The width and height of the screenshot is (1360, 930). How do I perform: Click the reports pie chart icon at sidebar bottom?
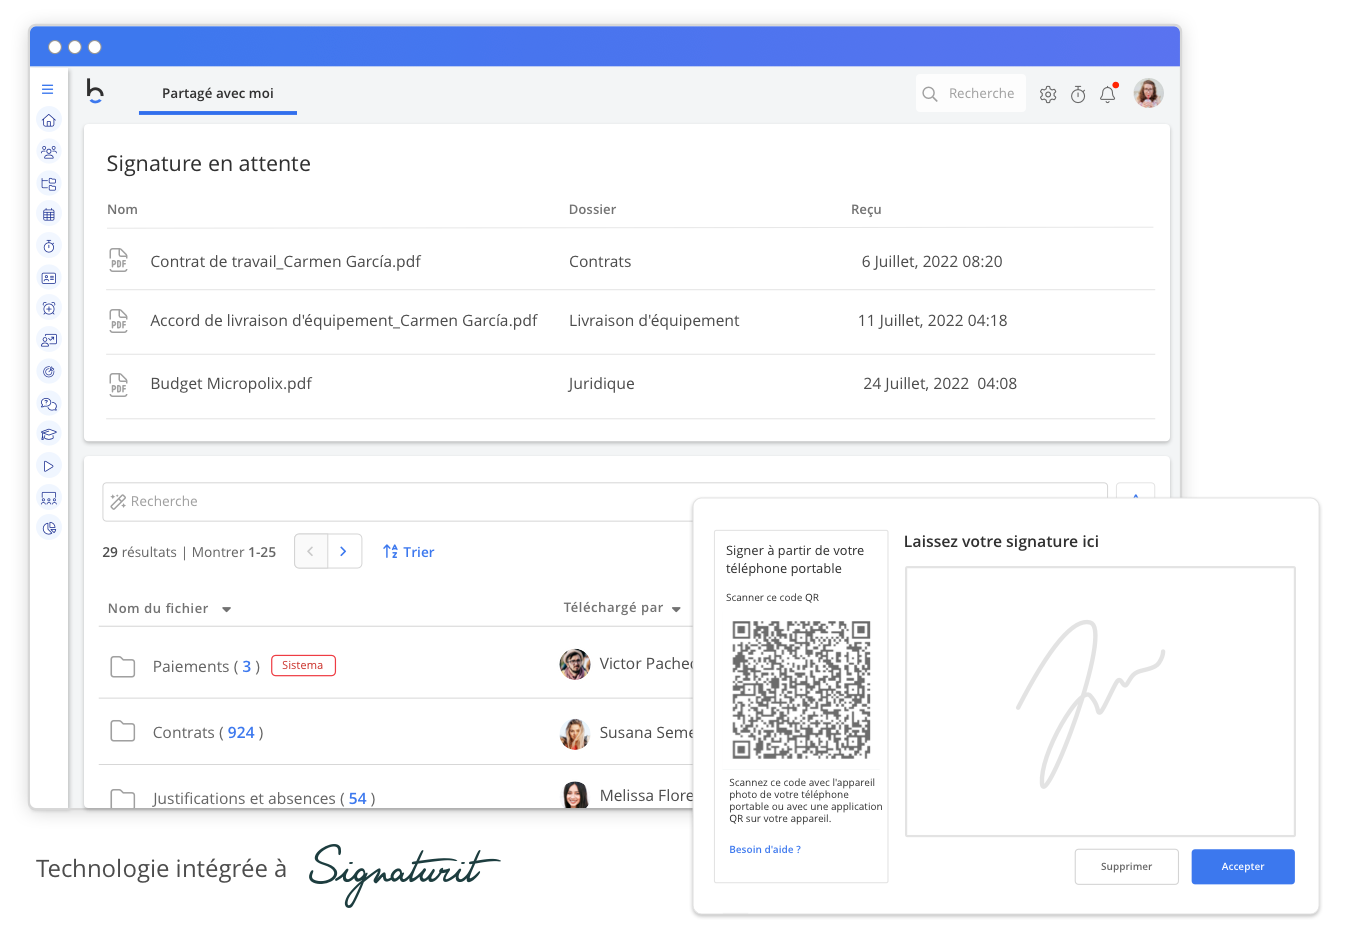coord(48,528)
